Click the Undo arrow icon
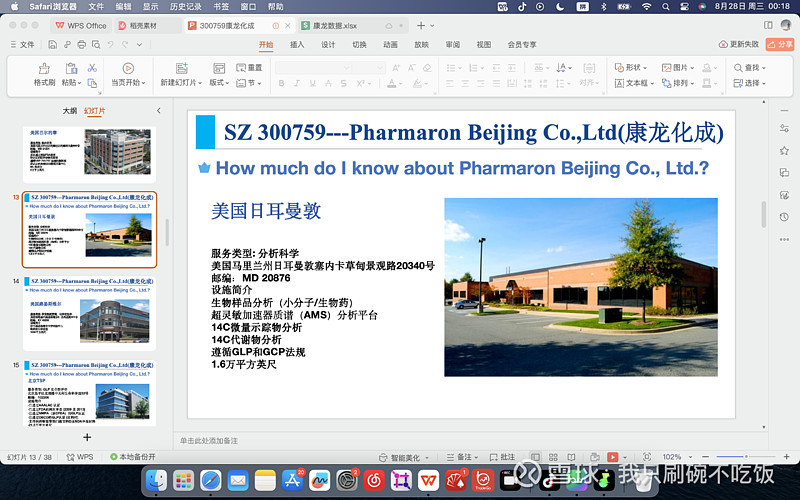Screen dimensions: 800x500 point(111,45)
